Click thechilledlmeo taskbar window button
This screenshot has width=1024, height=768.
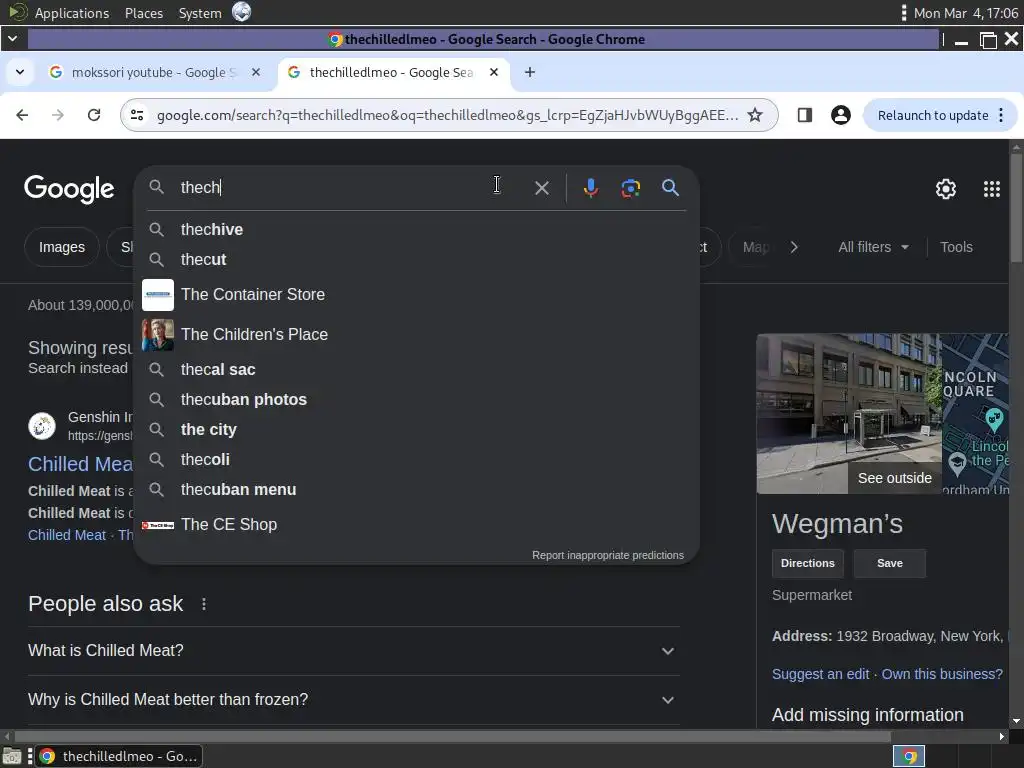119,756
